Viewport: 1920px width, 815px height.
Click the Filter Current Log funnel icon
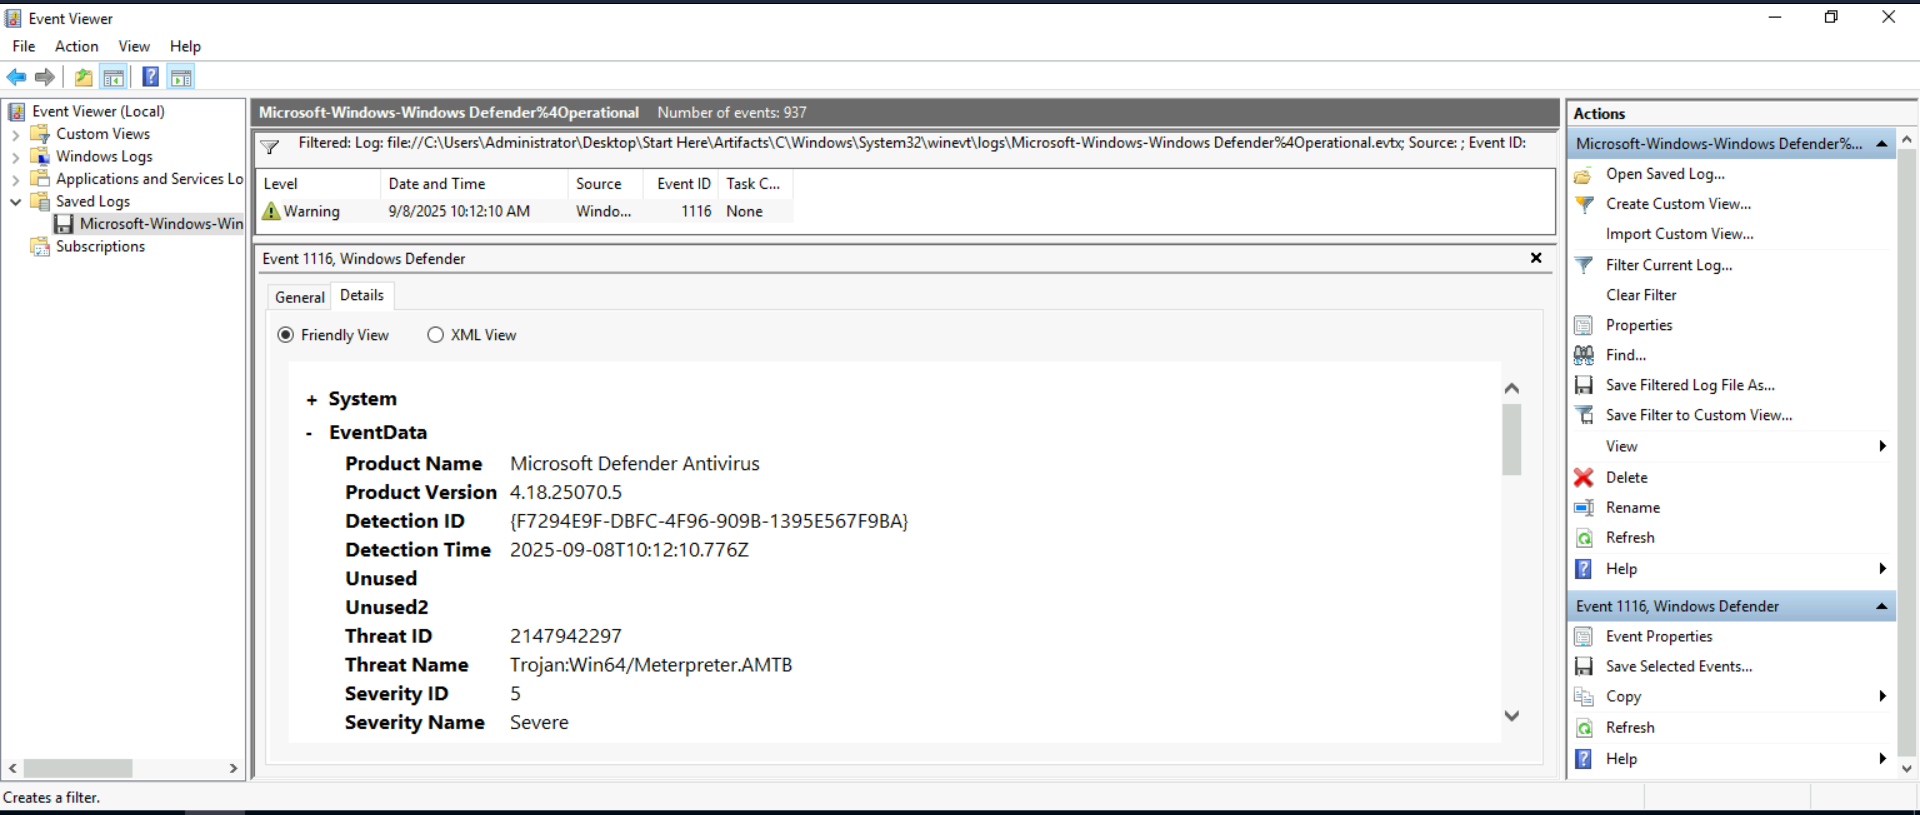click(1584, 265)
